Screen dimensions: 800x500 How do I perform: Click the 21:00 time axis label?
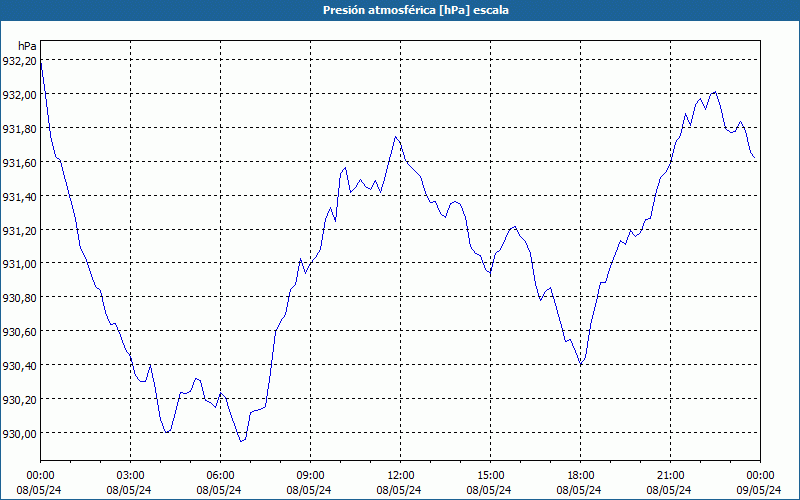tap(670, 476)
